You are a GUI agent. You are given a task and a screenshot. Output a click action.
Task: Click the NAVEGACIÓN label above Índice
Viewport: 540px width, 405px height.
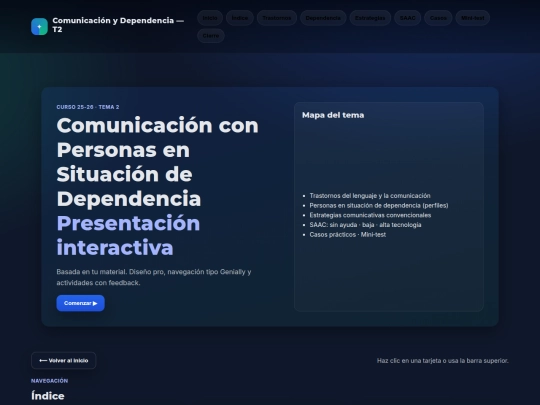(50, 381)
